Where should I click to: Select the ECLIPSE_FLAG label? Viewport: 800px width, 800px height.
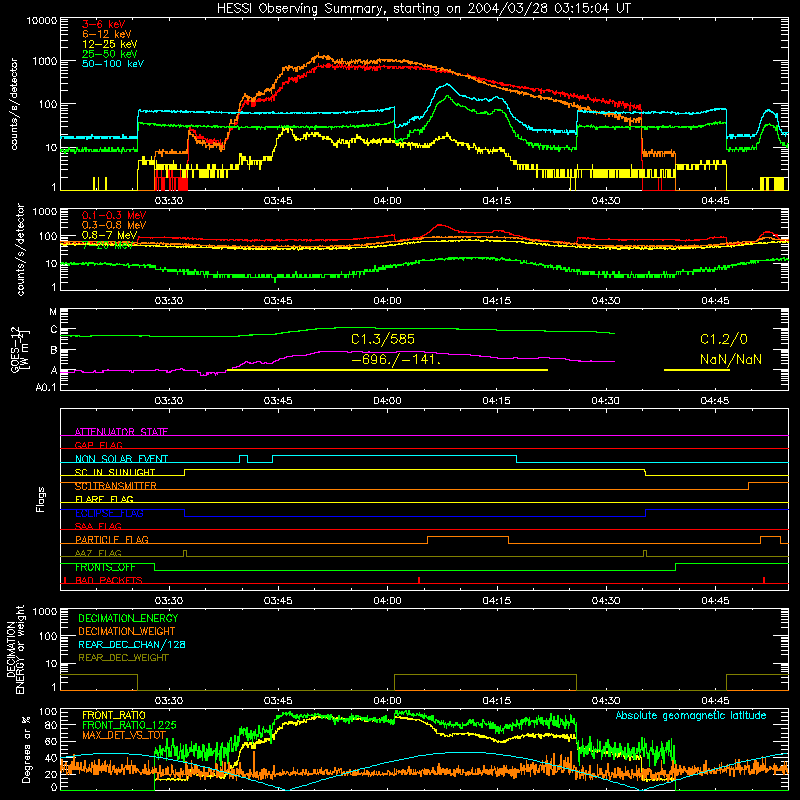(109, 513)
